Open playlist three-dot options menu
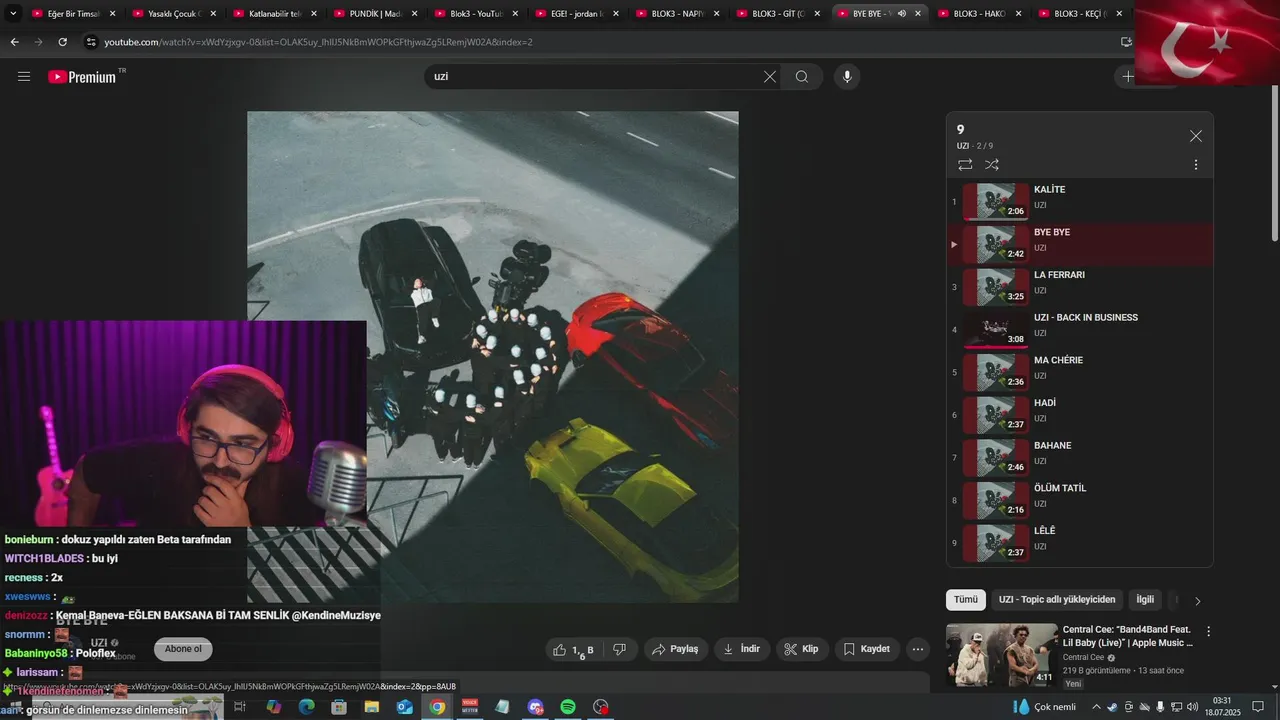The image size is (1280, 720). (1196, 165)
